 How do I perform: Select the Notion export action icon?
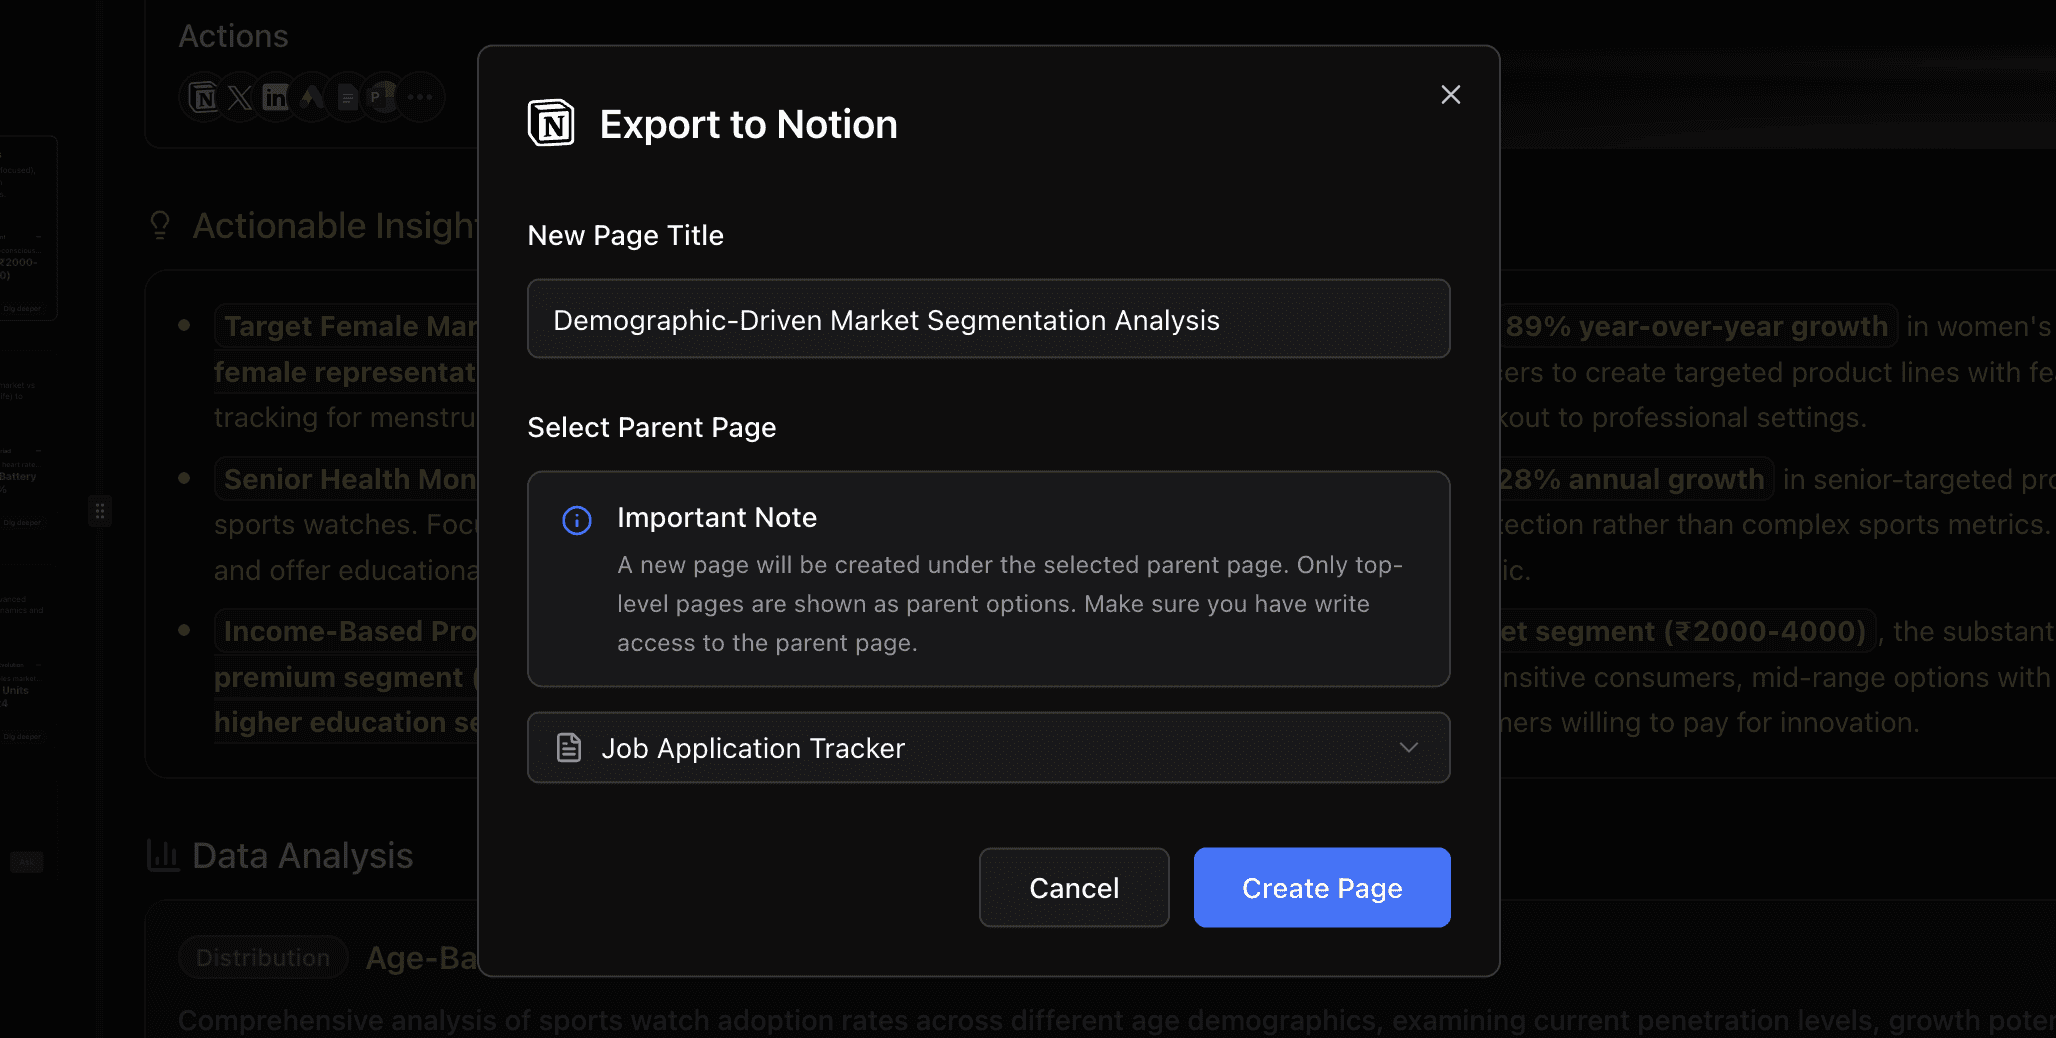(203, 96)
